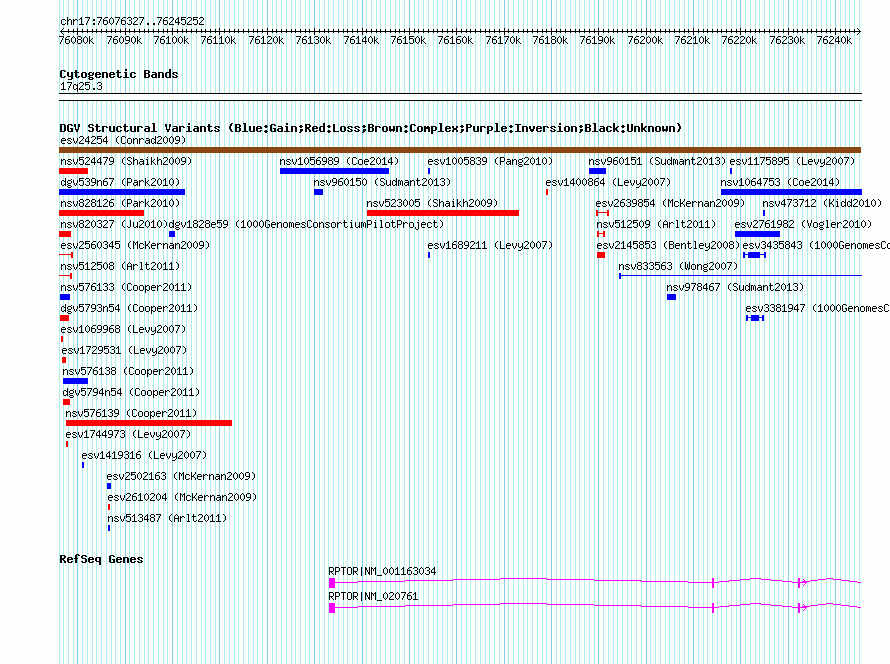Click the chr17:76076327..76245252 region text
Viewport: 890px width, 664px height.
(132, 21)
